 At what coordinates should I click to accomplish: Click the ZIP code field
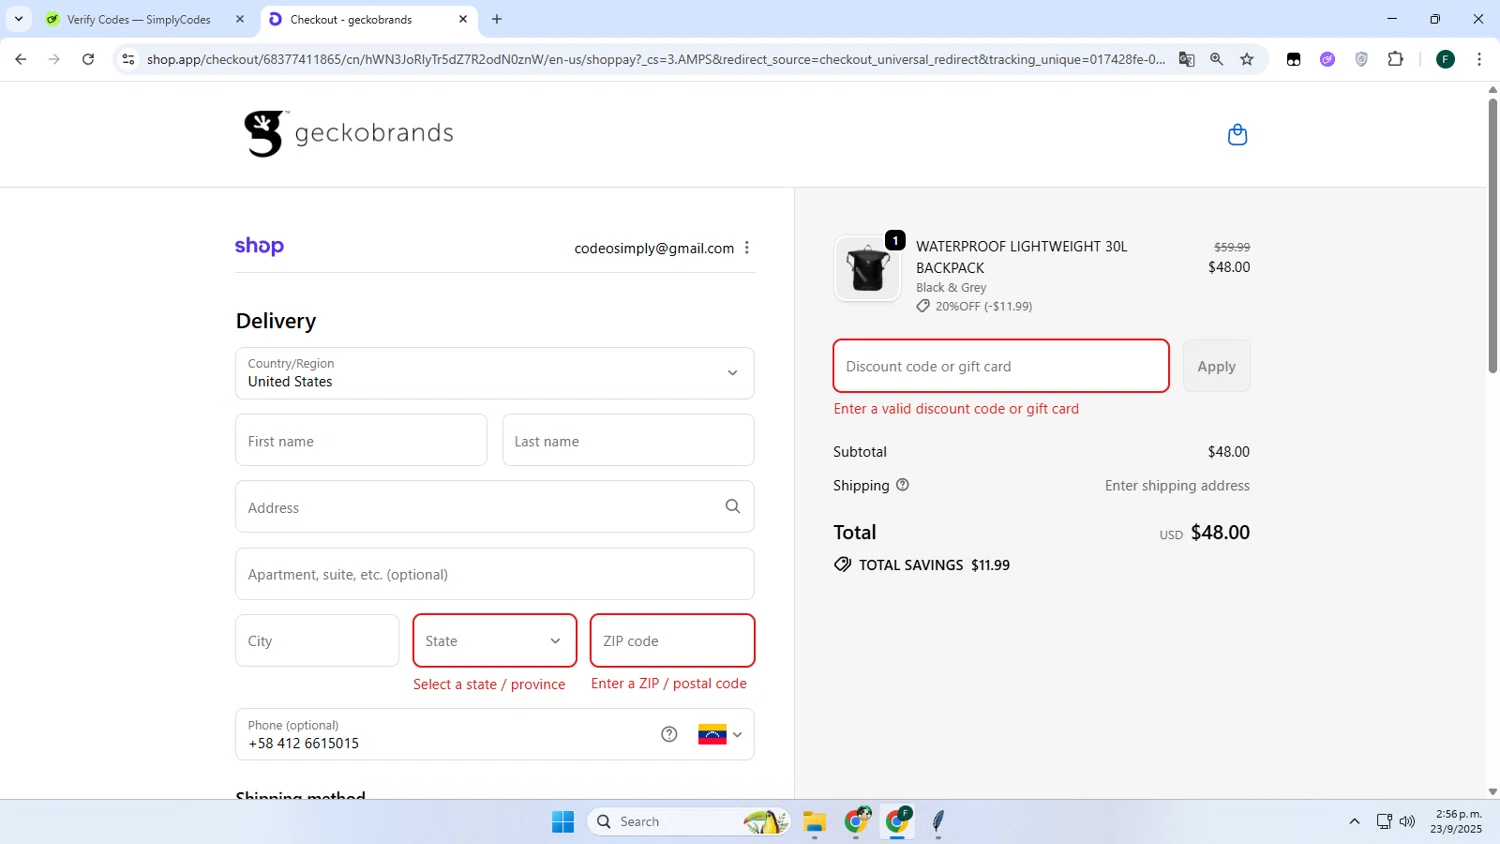click(x=672, y=641)
